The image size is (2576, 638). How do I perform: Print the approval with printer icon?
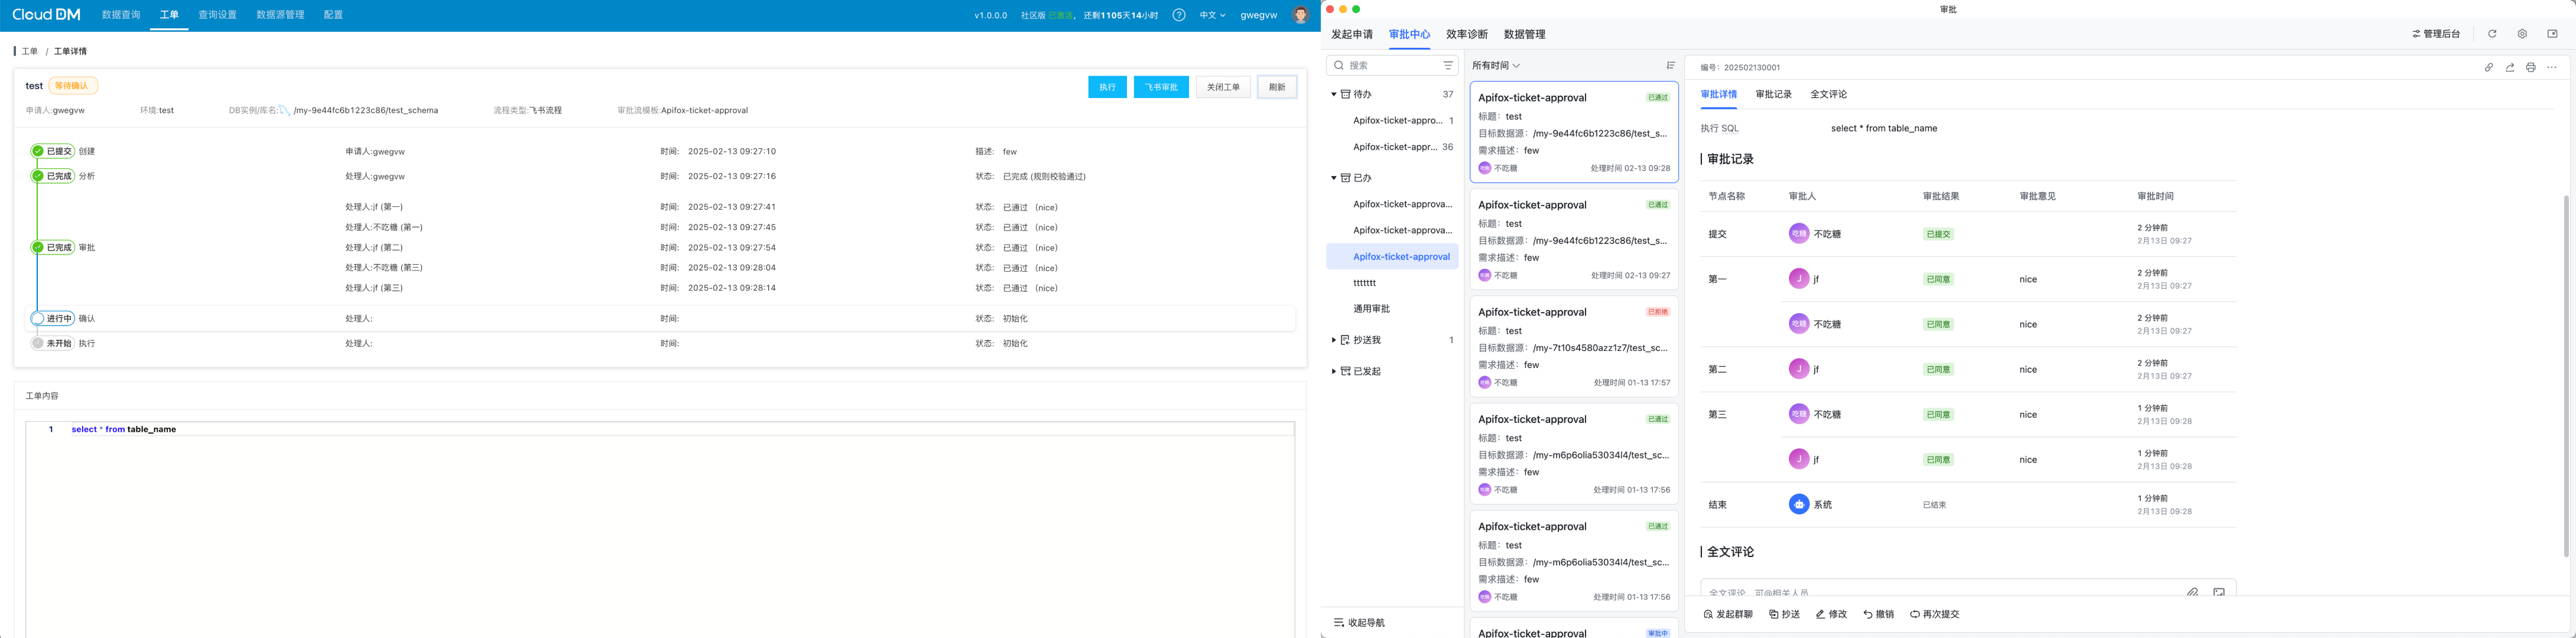[2530, 68]
